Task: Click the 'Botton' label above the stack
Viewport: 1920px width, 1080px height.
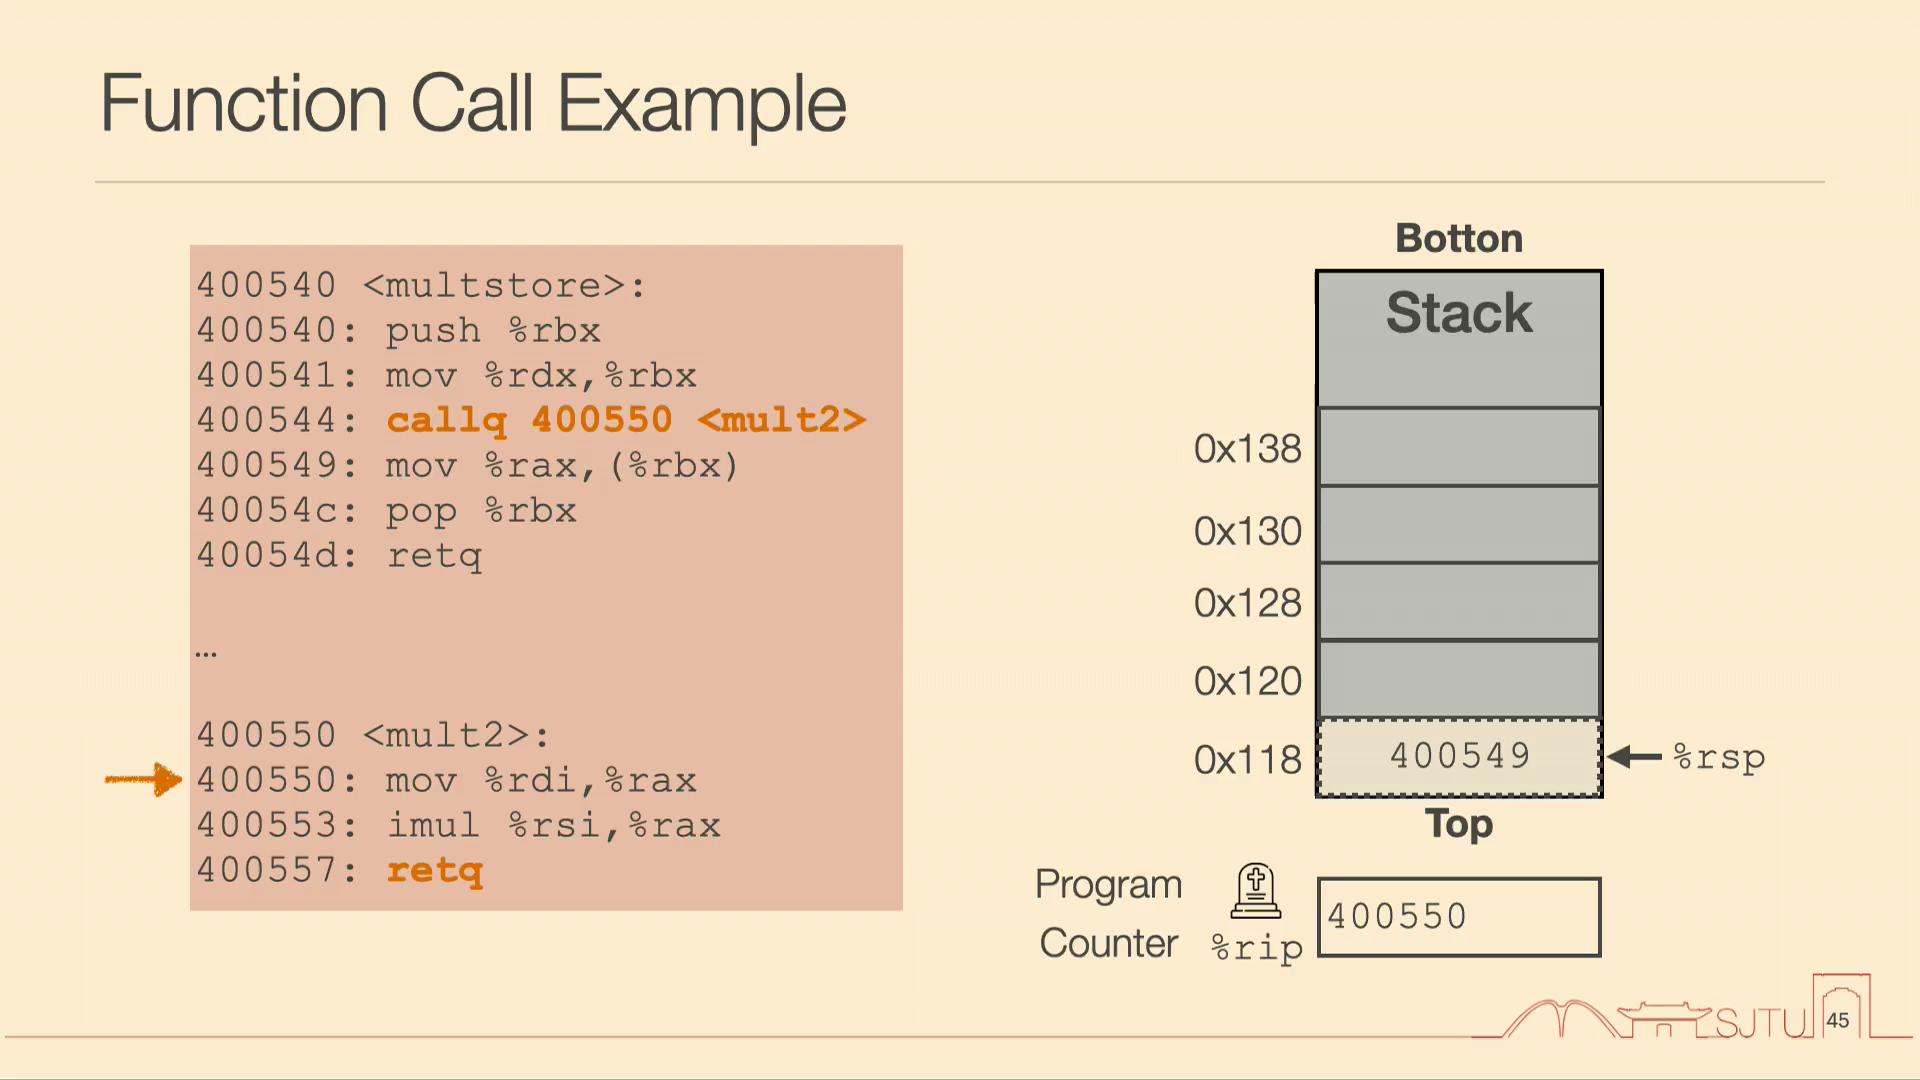Action: [x=1459, y=238]
